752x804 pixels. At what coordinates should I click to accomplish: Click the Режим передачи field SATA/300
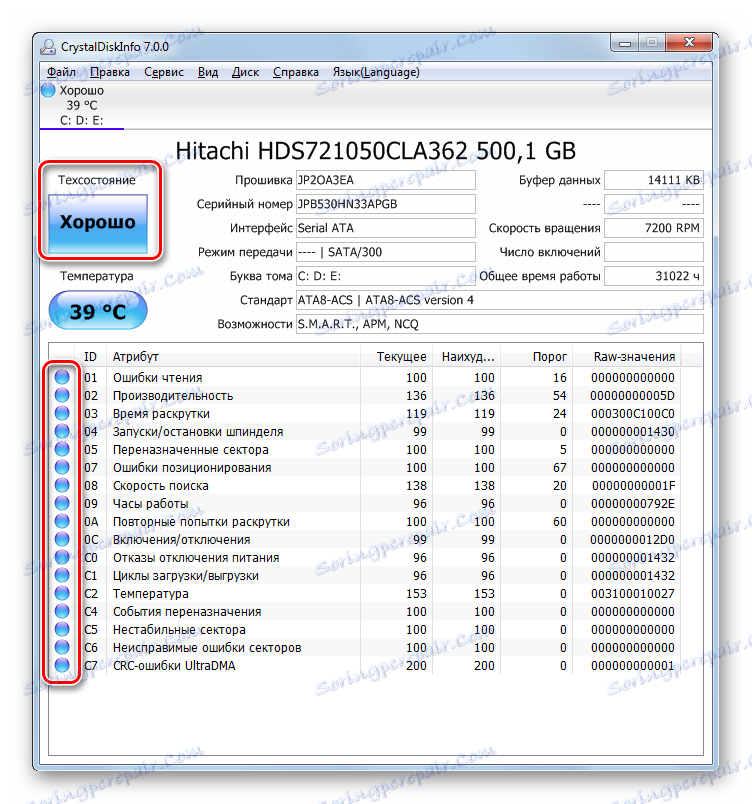(x=385, y=252)
